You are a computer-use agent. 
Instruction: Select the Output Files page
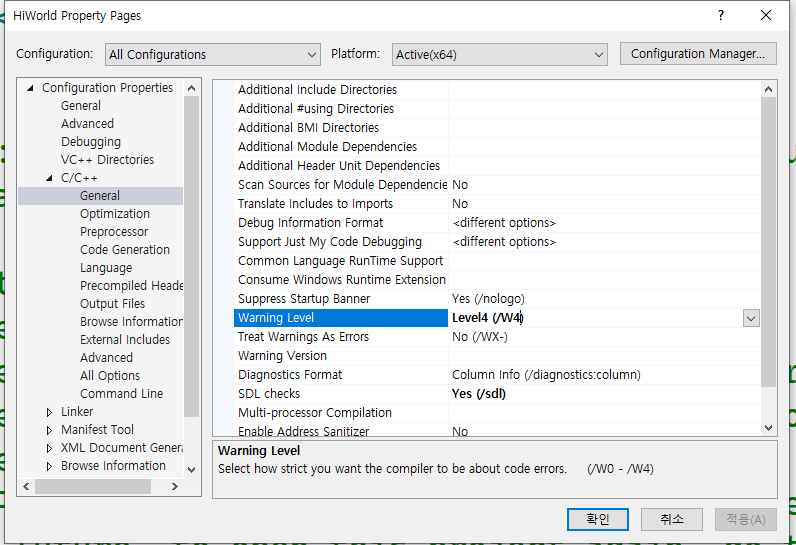(112, 303)
